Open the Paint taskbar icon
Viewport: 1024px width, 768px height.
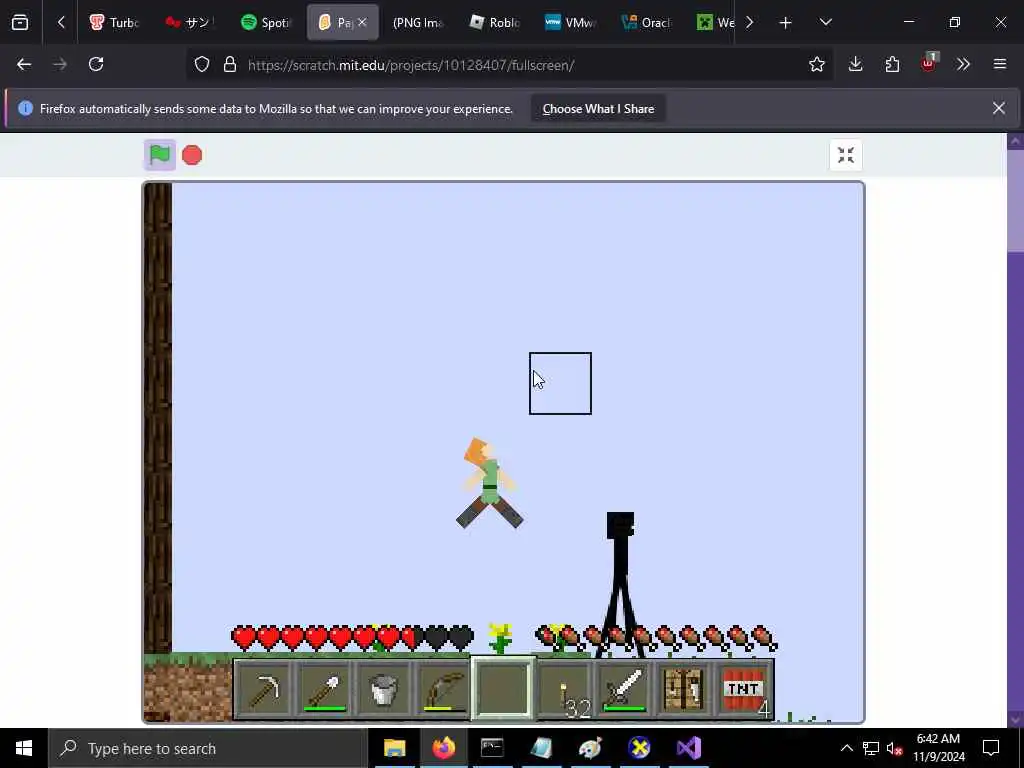coord(590,748)
